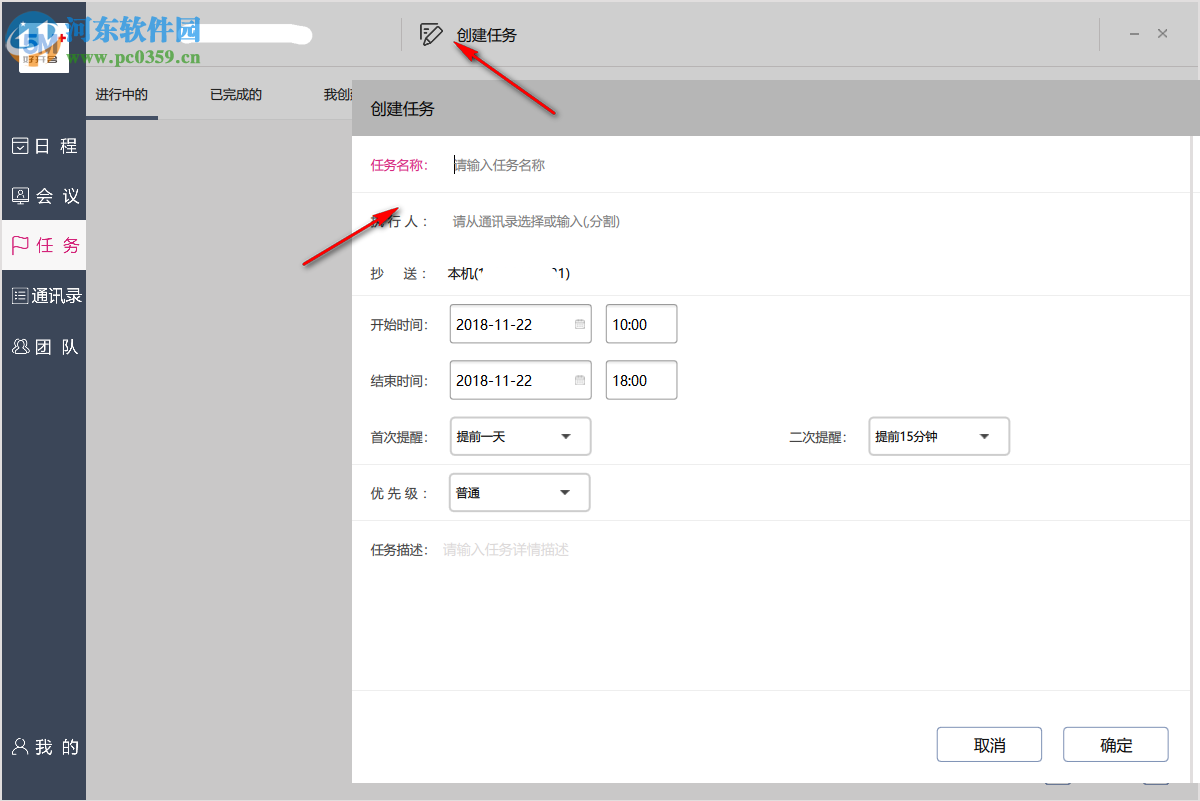The image size is (1200, 801).
Task: Click the app logo at top left
Action: coord(44,47)
